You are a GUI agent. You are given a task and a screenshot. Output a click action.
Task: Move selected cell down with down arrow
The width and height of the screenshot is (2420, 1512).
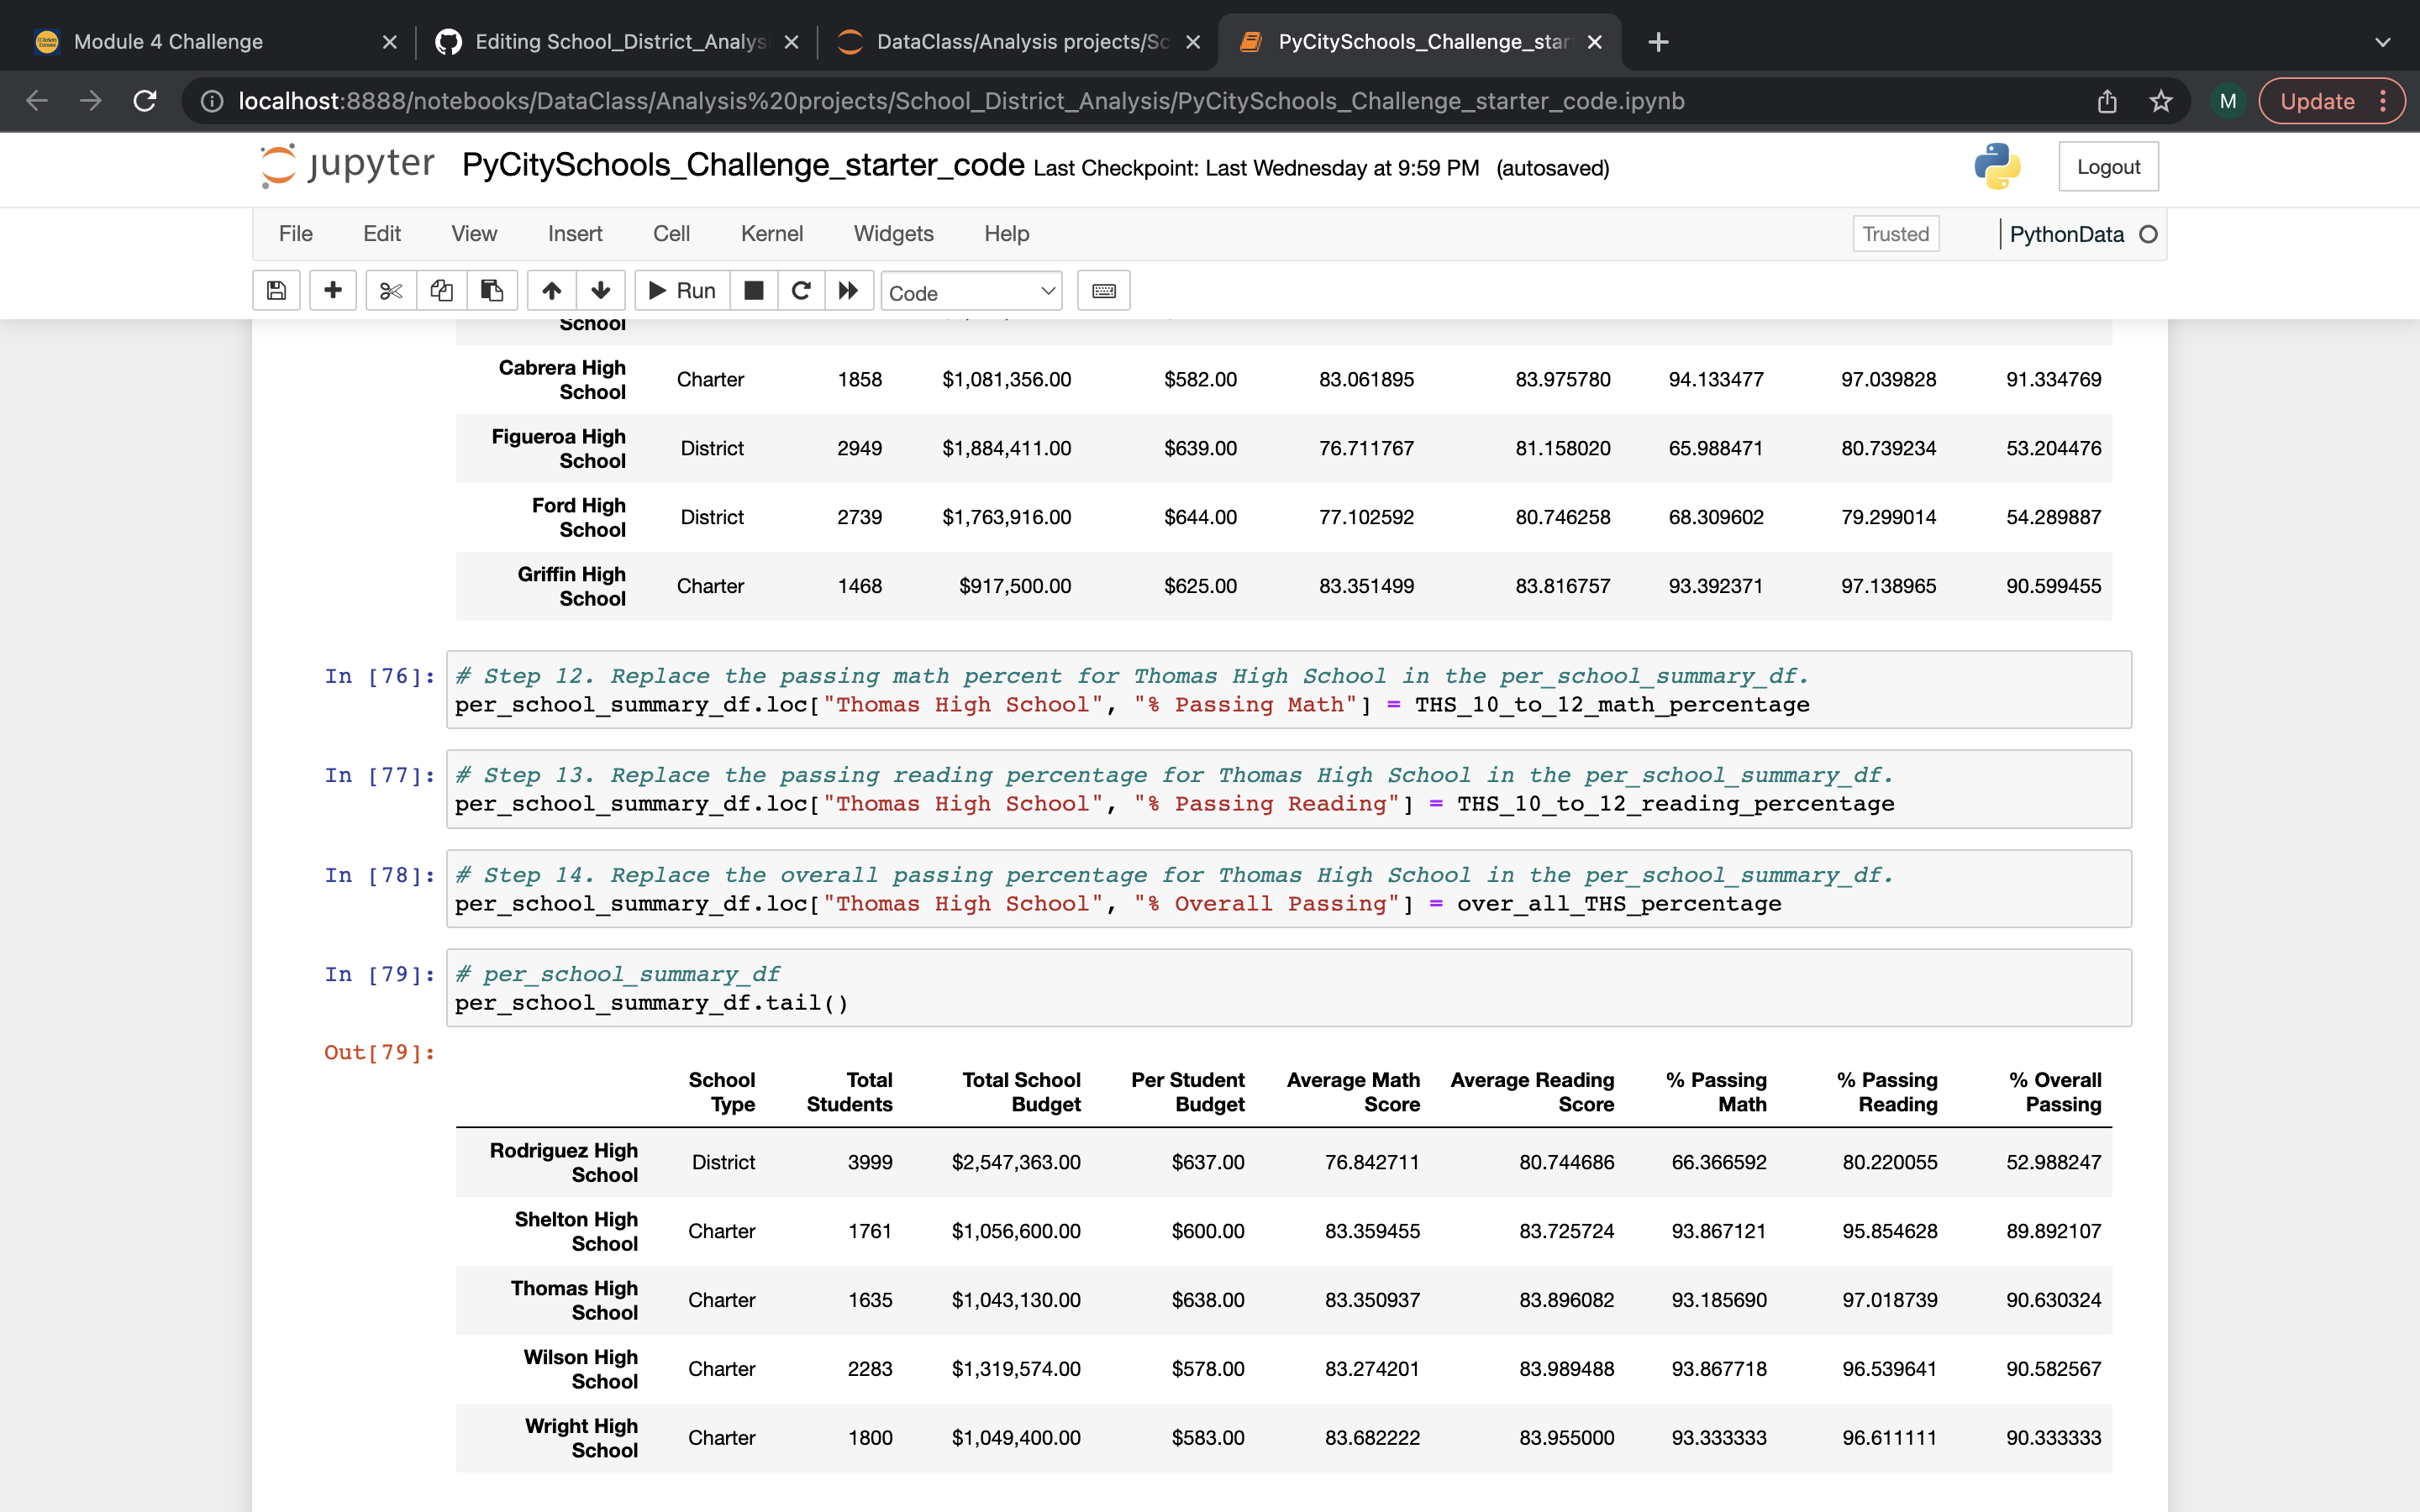coord(601,290)
